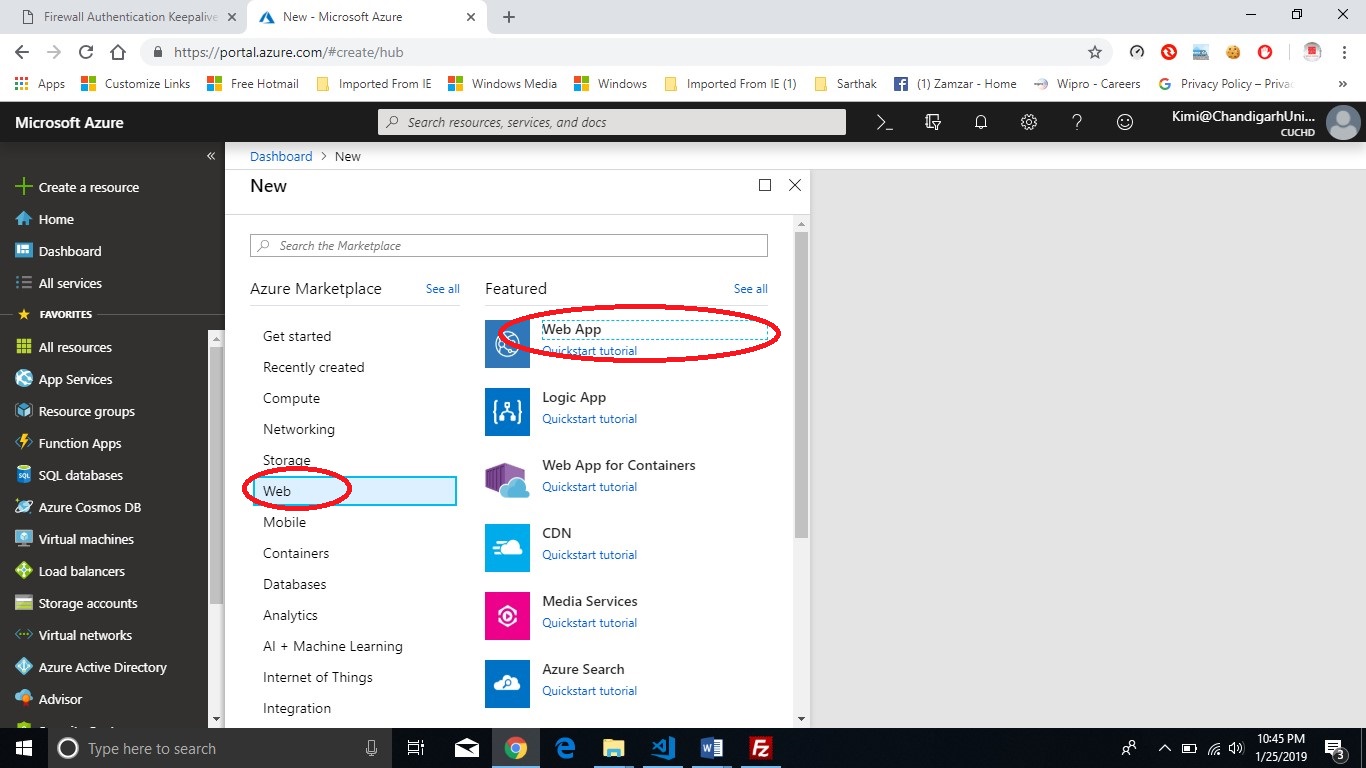Select the Networking marketplace category
This screenshot has height=768, width=1366.
[x=299, y=429]
